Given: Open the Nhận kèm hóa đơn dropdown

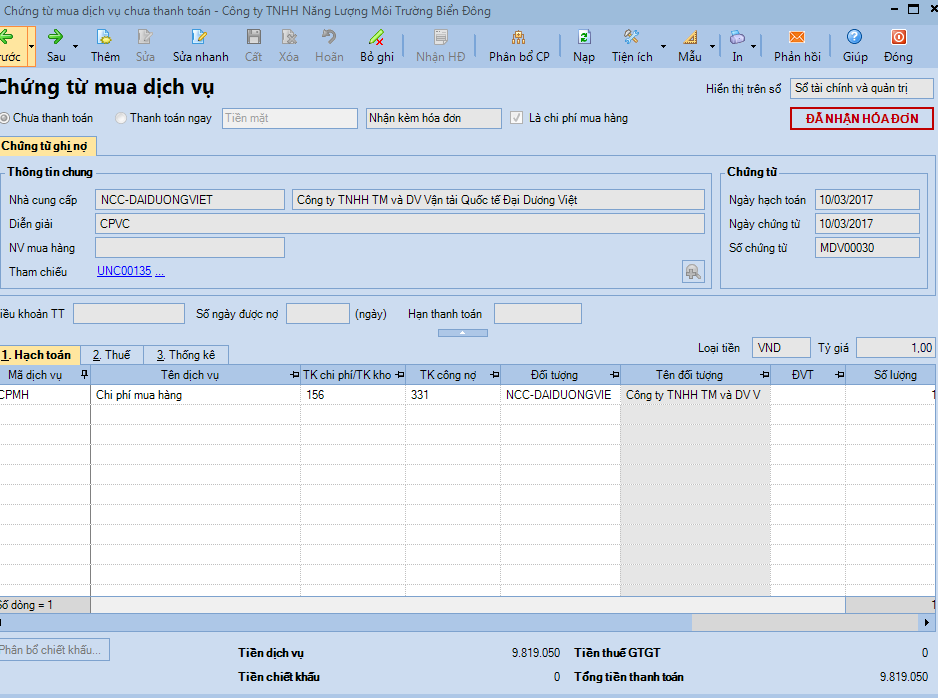Looking at the screenshot, I should [x=433, y=118].
